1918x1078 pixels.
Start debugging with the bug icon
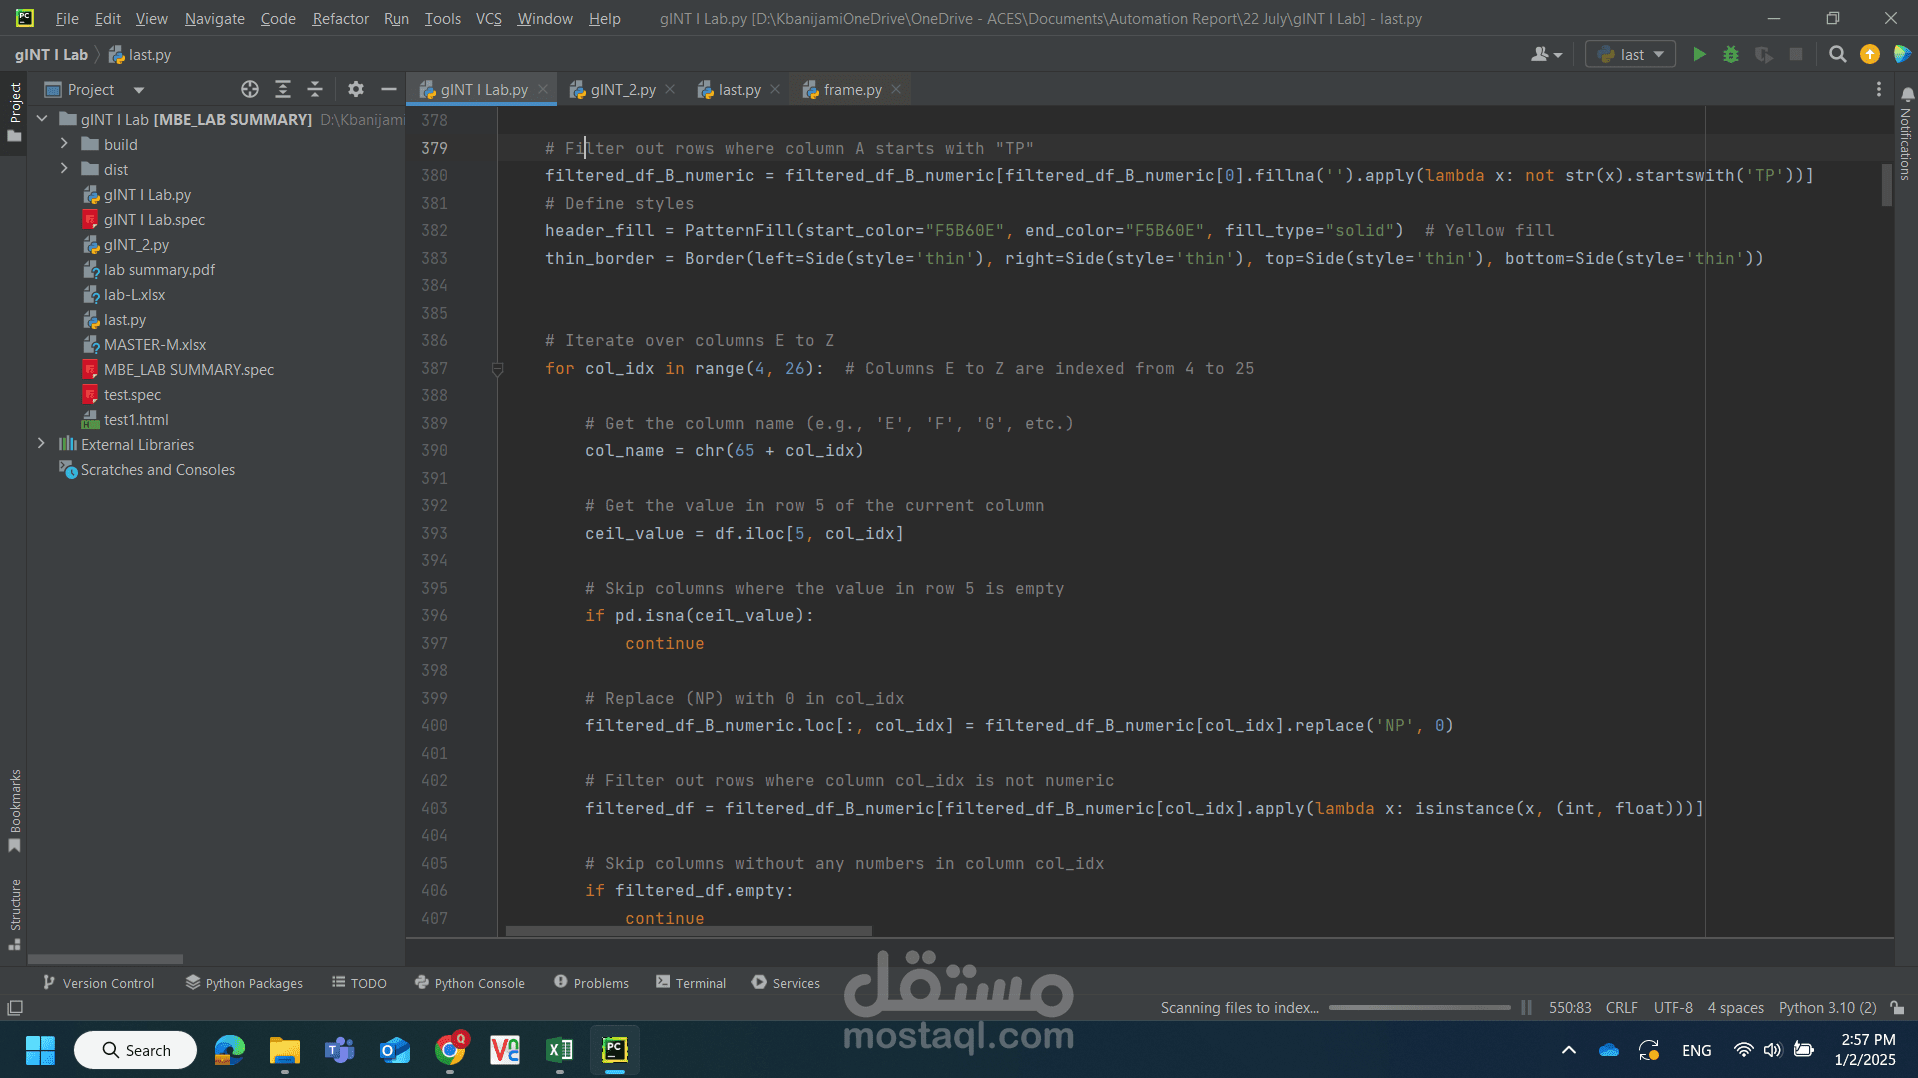tap(1731, 54)
